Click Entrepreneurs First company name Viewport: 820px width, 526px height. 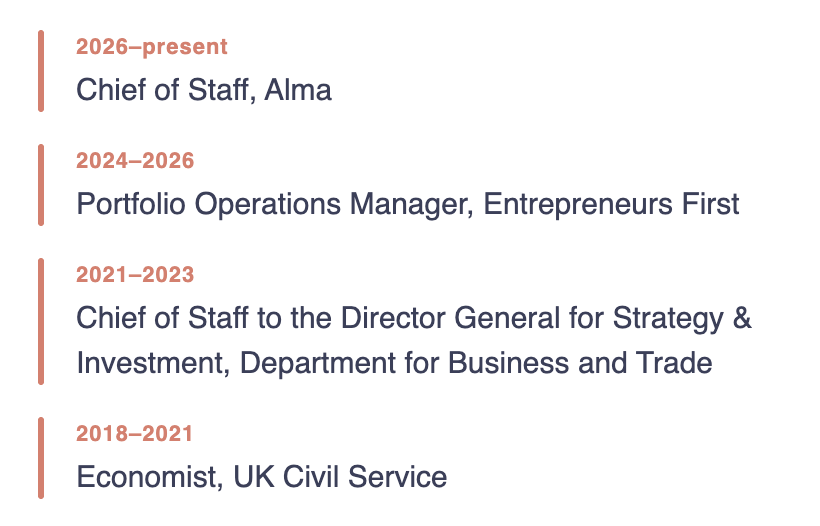click(x=611, y=204)
